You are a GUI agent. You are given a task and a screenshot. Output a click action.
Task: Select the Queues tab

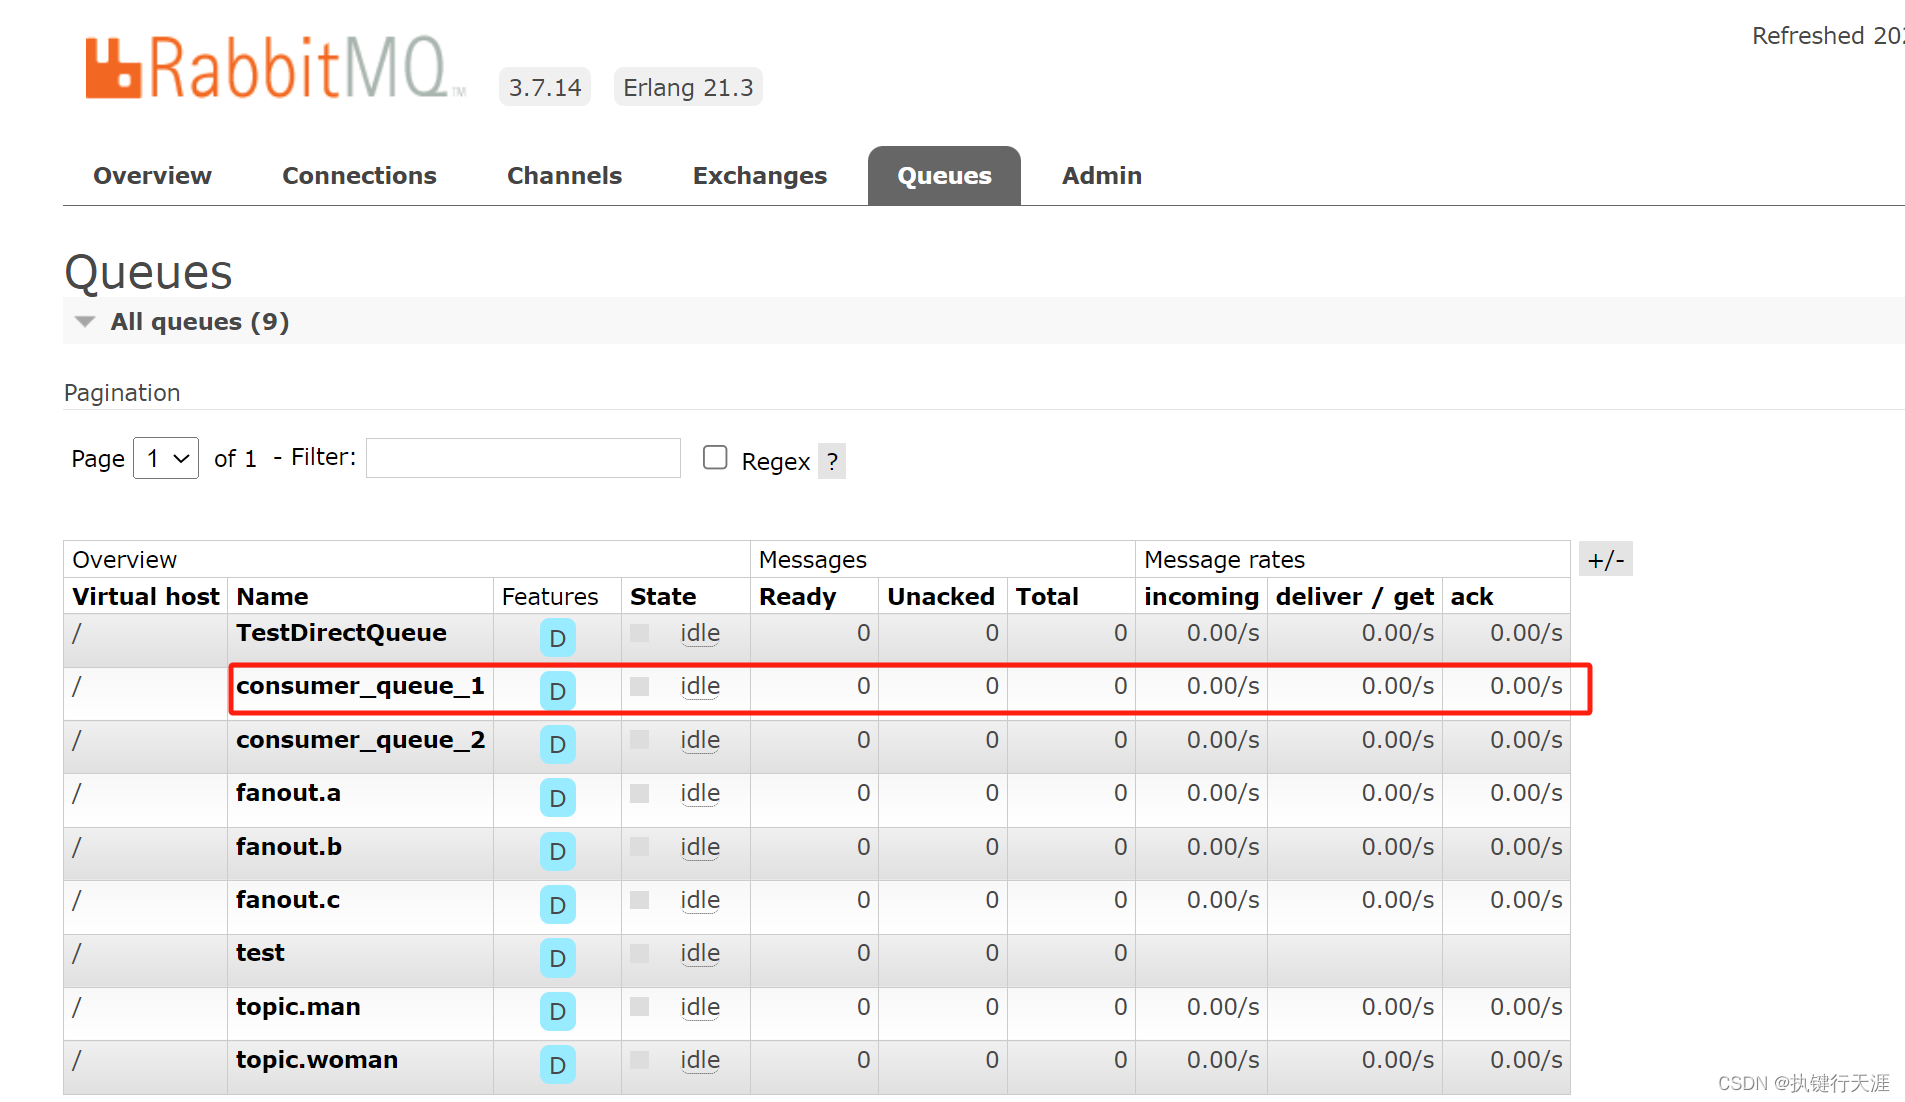(944, 176)
